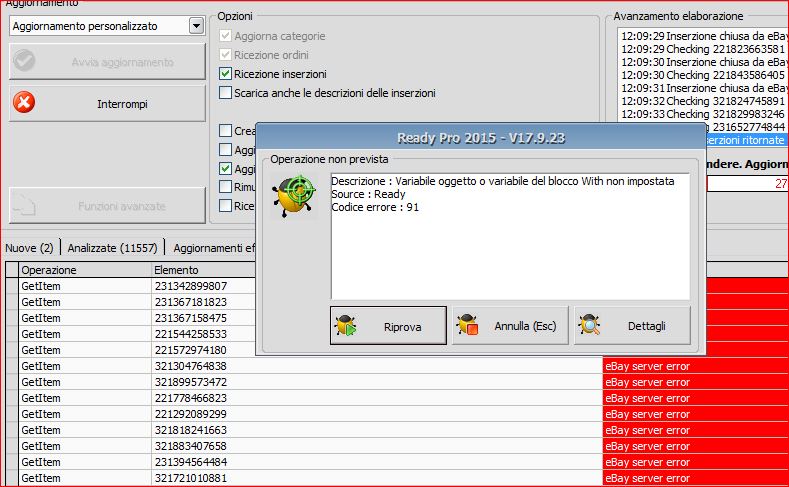Screen dimensions: 789x487
Task: Select log line Checking 221843586405
Action: [703, 75]
